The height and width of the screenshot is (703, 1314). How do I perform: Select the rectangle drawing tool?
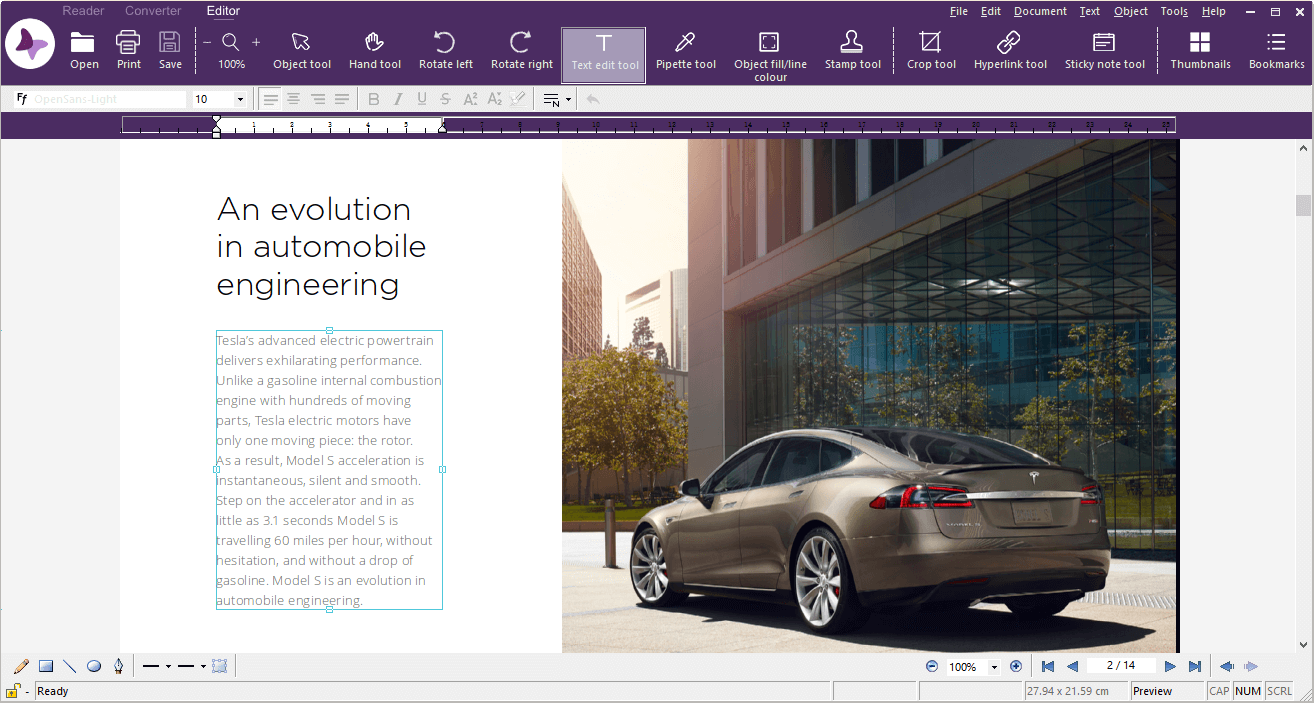[46, 666]
